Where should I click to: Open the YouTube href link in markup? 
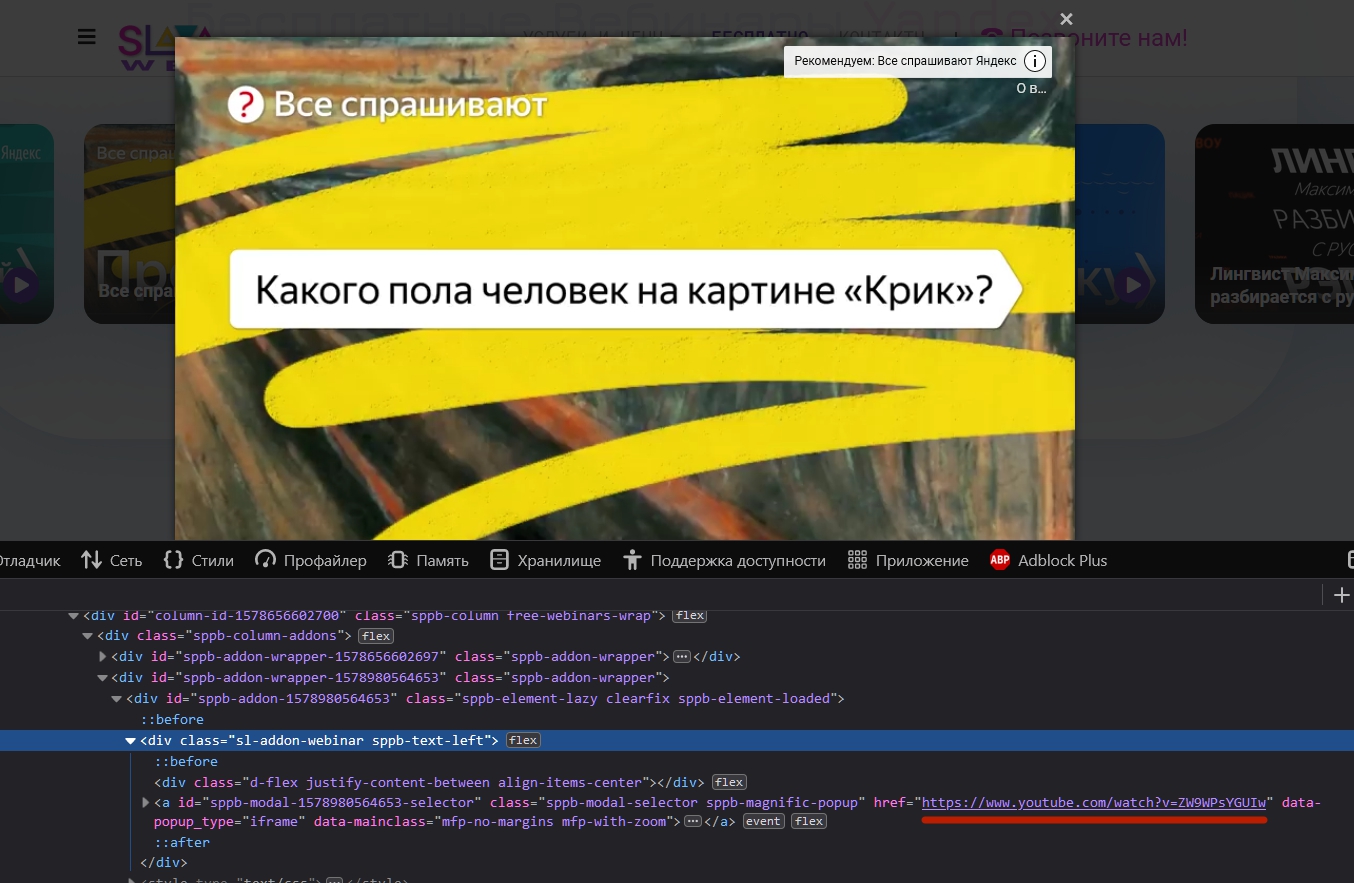[x=1095, y=803]
